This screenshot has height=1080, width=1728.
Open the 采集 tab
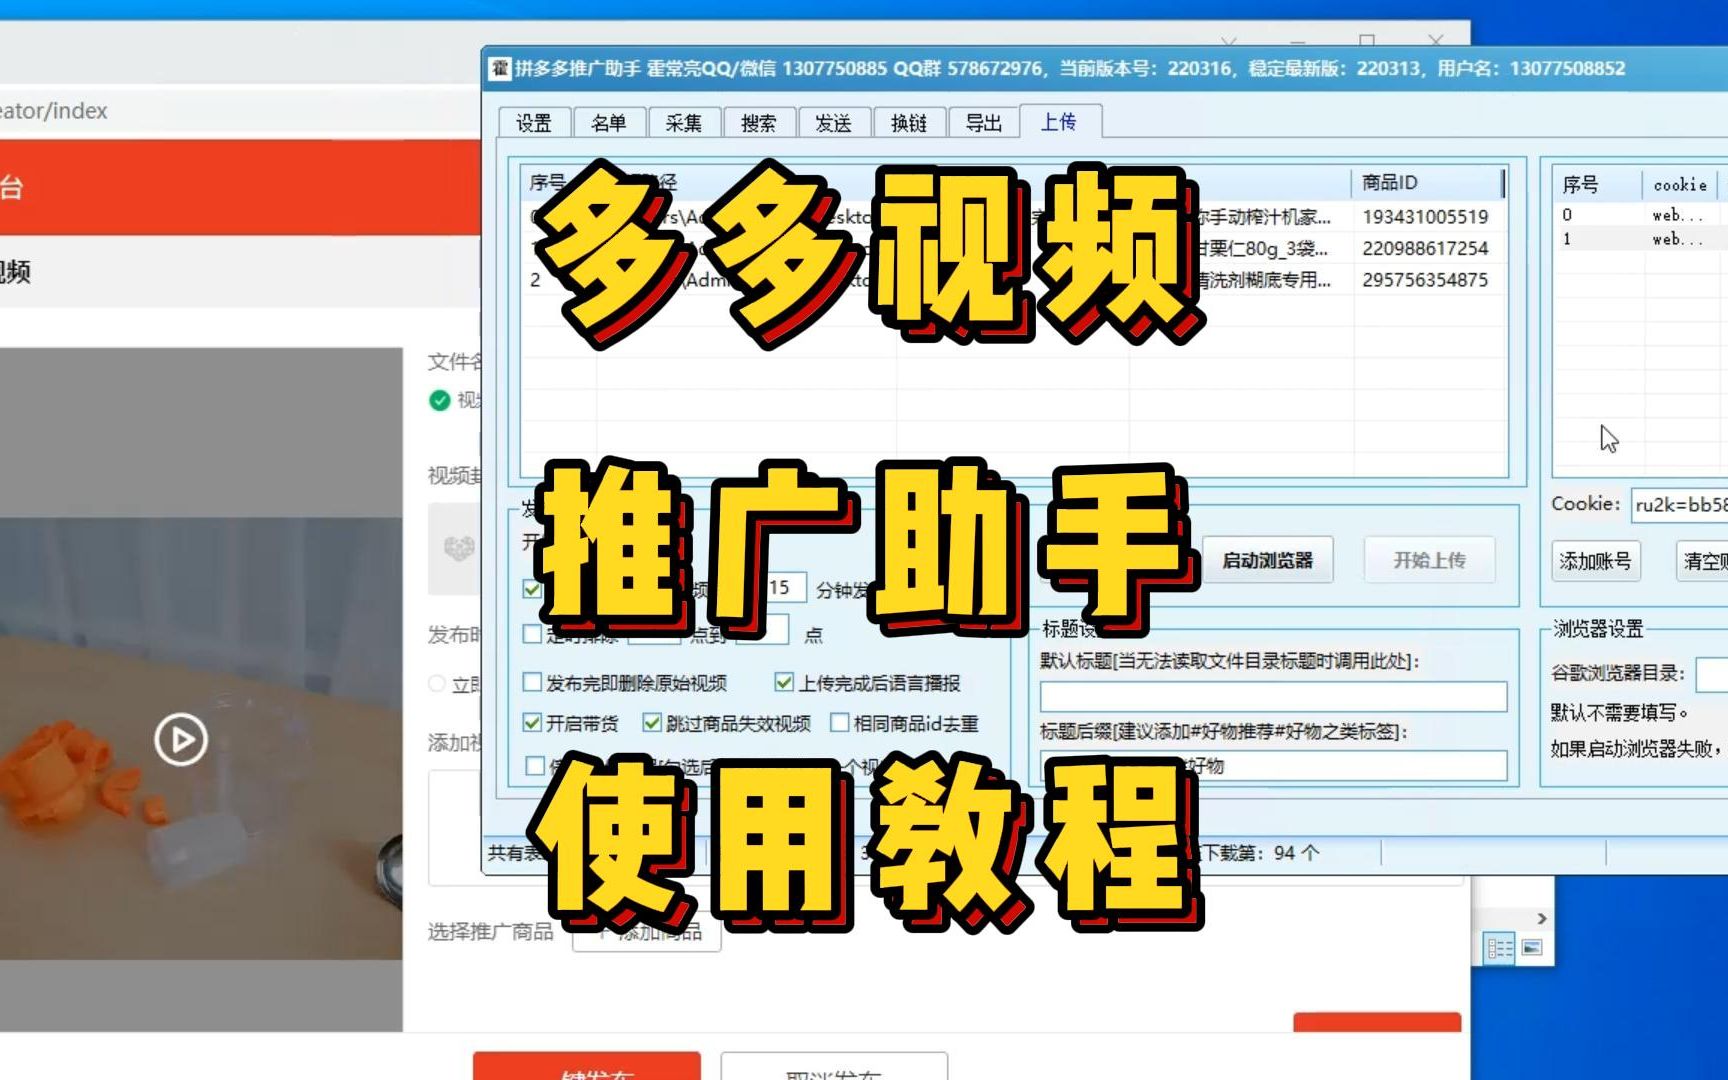[684, 122]
